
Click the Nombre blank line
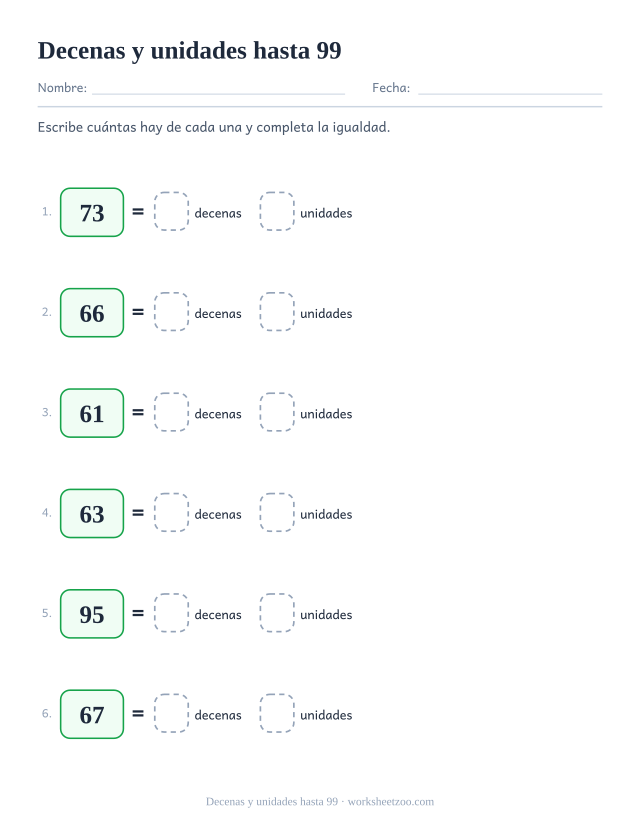pyautogui.click(x=218, y=93)
